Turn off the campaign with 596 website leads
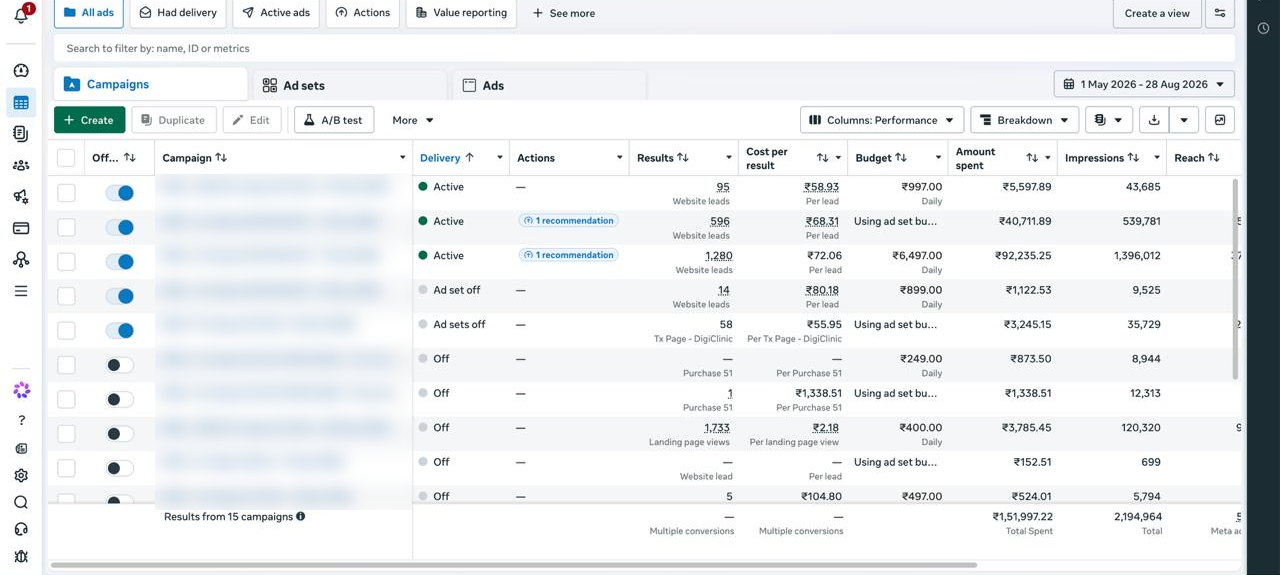The height and width of the screenshot is (575, 1280). click(x=119, y=227)
